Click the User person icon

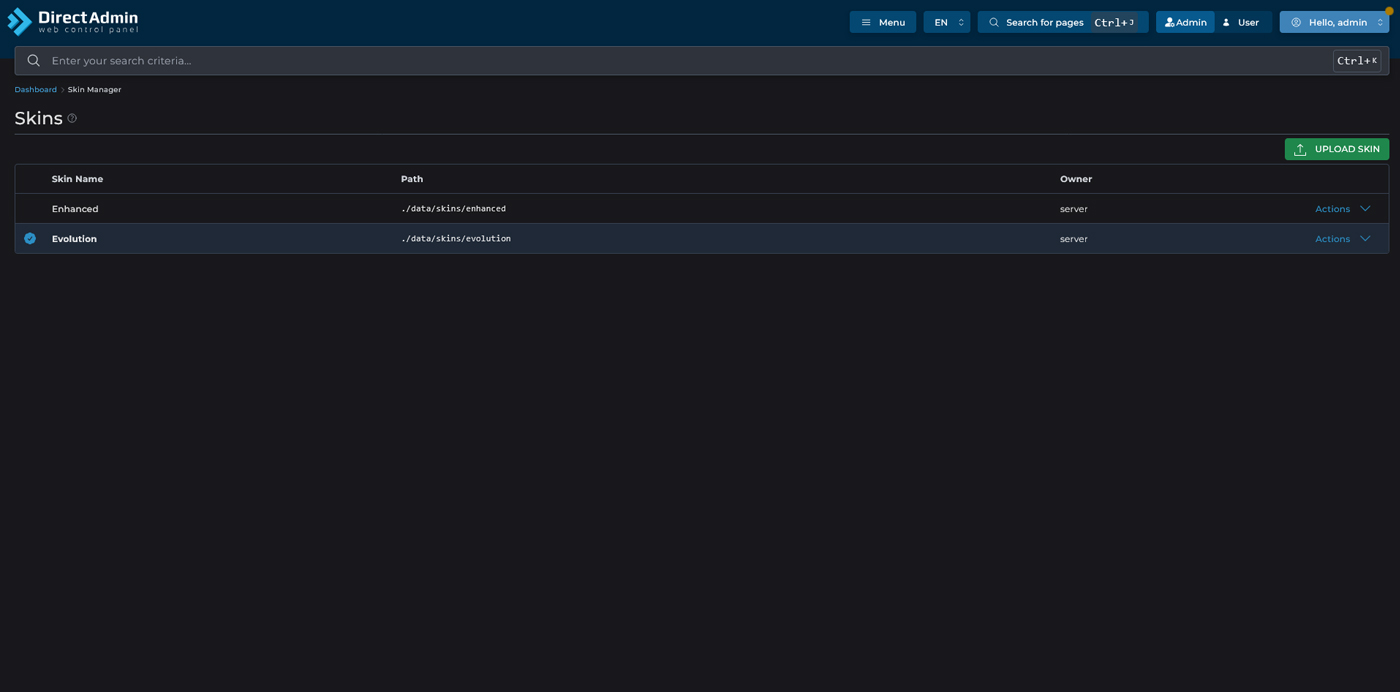[1226, 21]
